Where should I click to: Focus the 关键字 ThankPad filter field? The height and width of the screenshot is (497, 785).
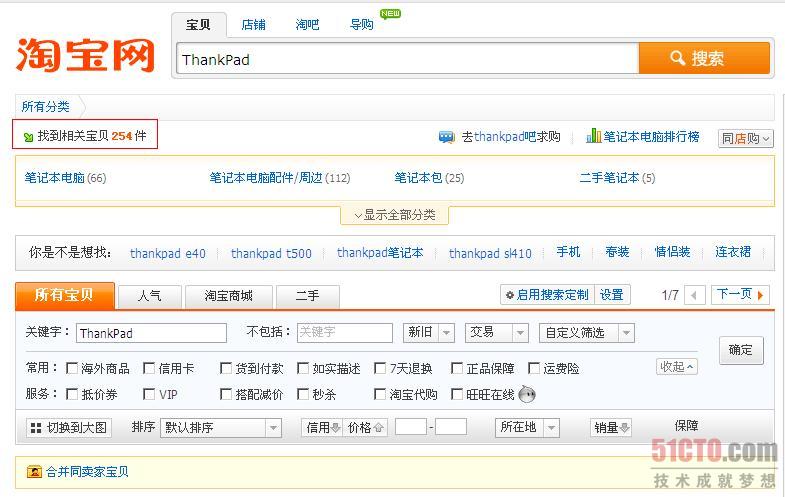151,333
